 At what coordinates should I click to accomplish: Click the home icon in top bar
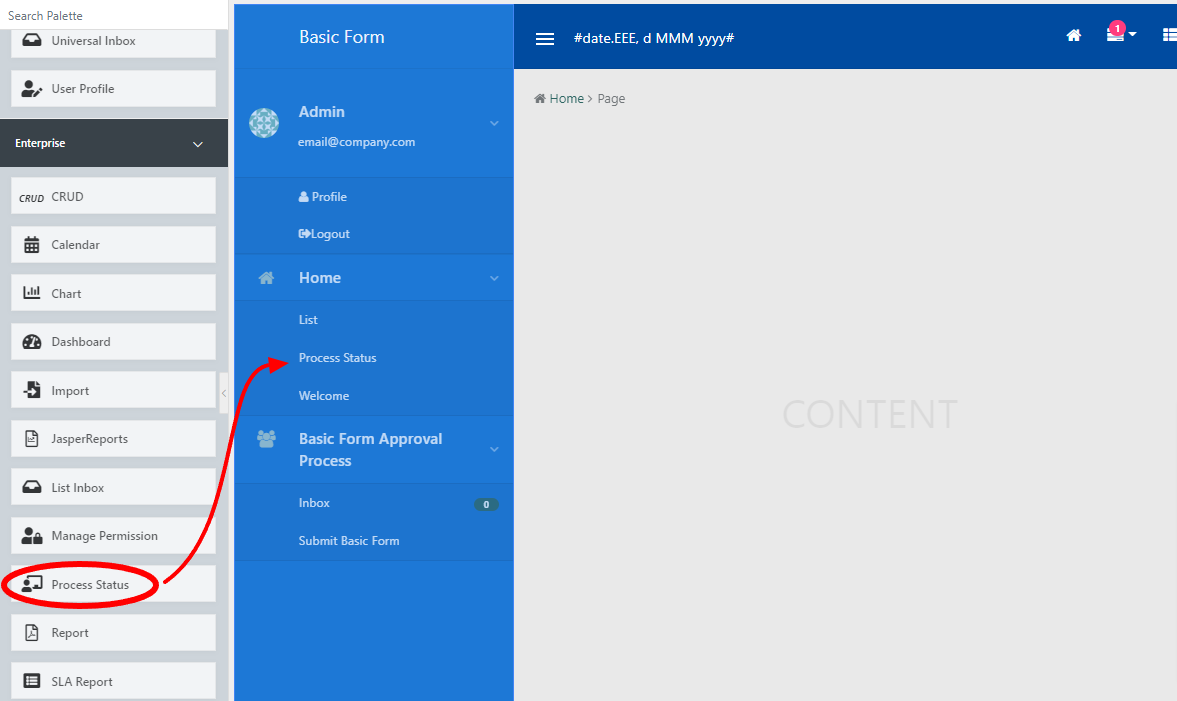click(x=1074, y=36)
